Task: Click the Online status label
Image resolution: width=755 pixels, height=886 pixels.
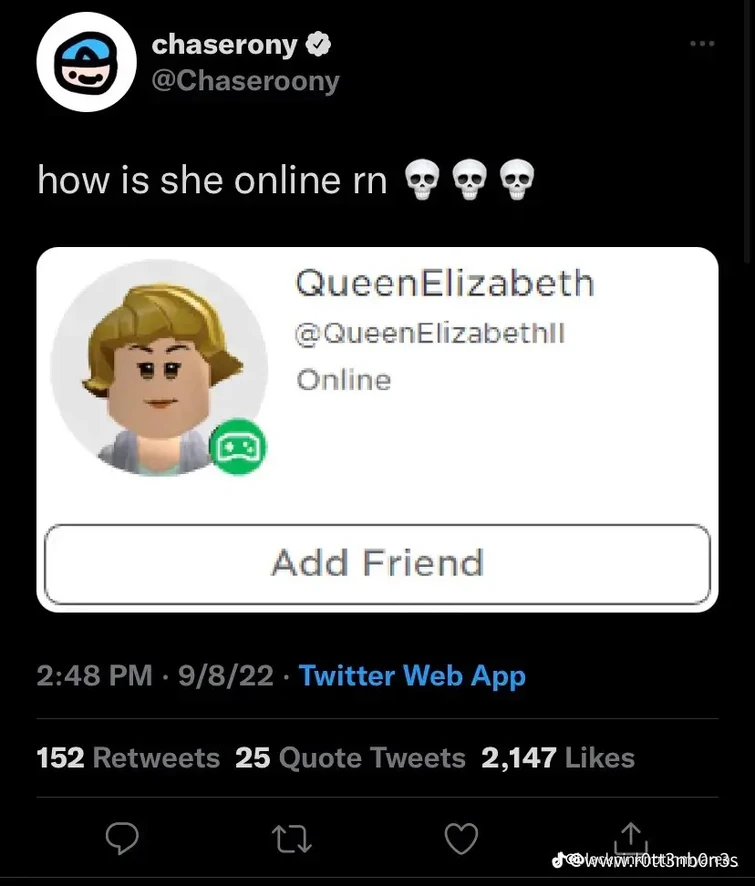Action: coord(342,380)
